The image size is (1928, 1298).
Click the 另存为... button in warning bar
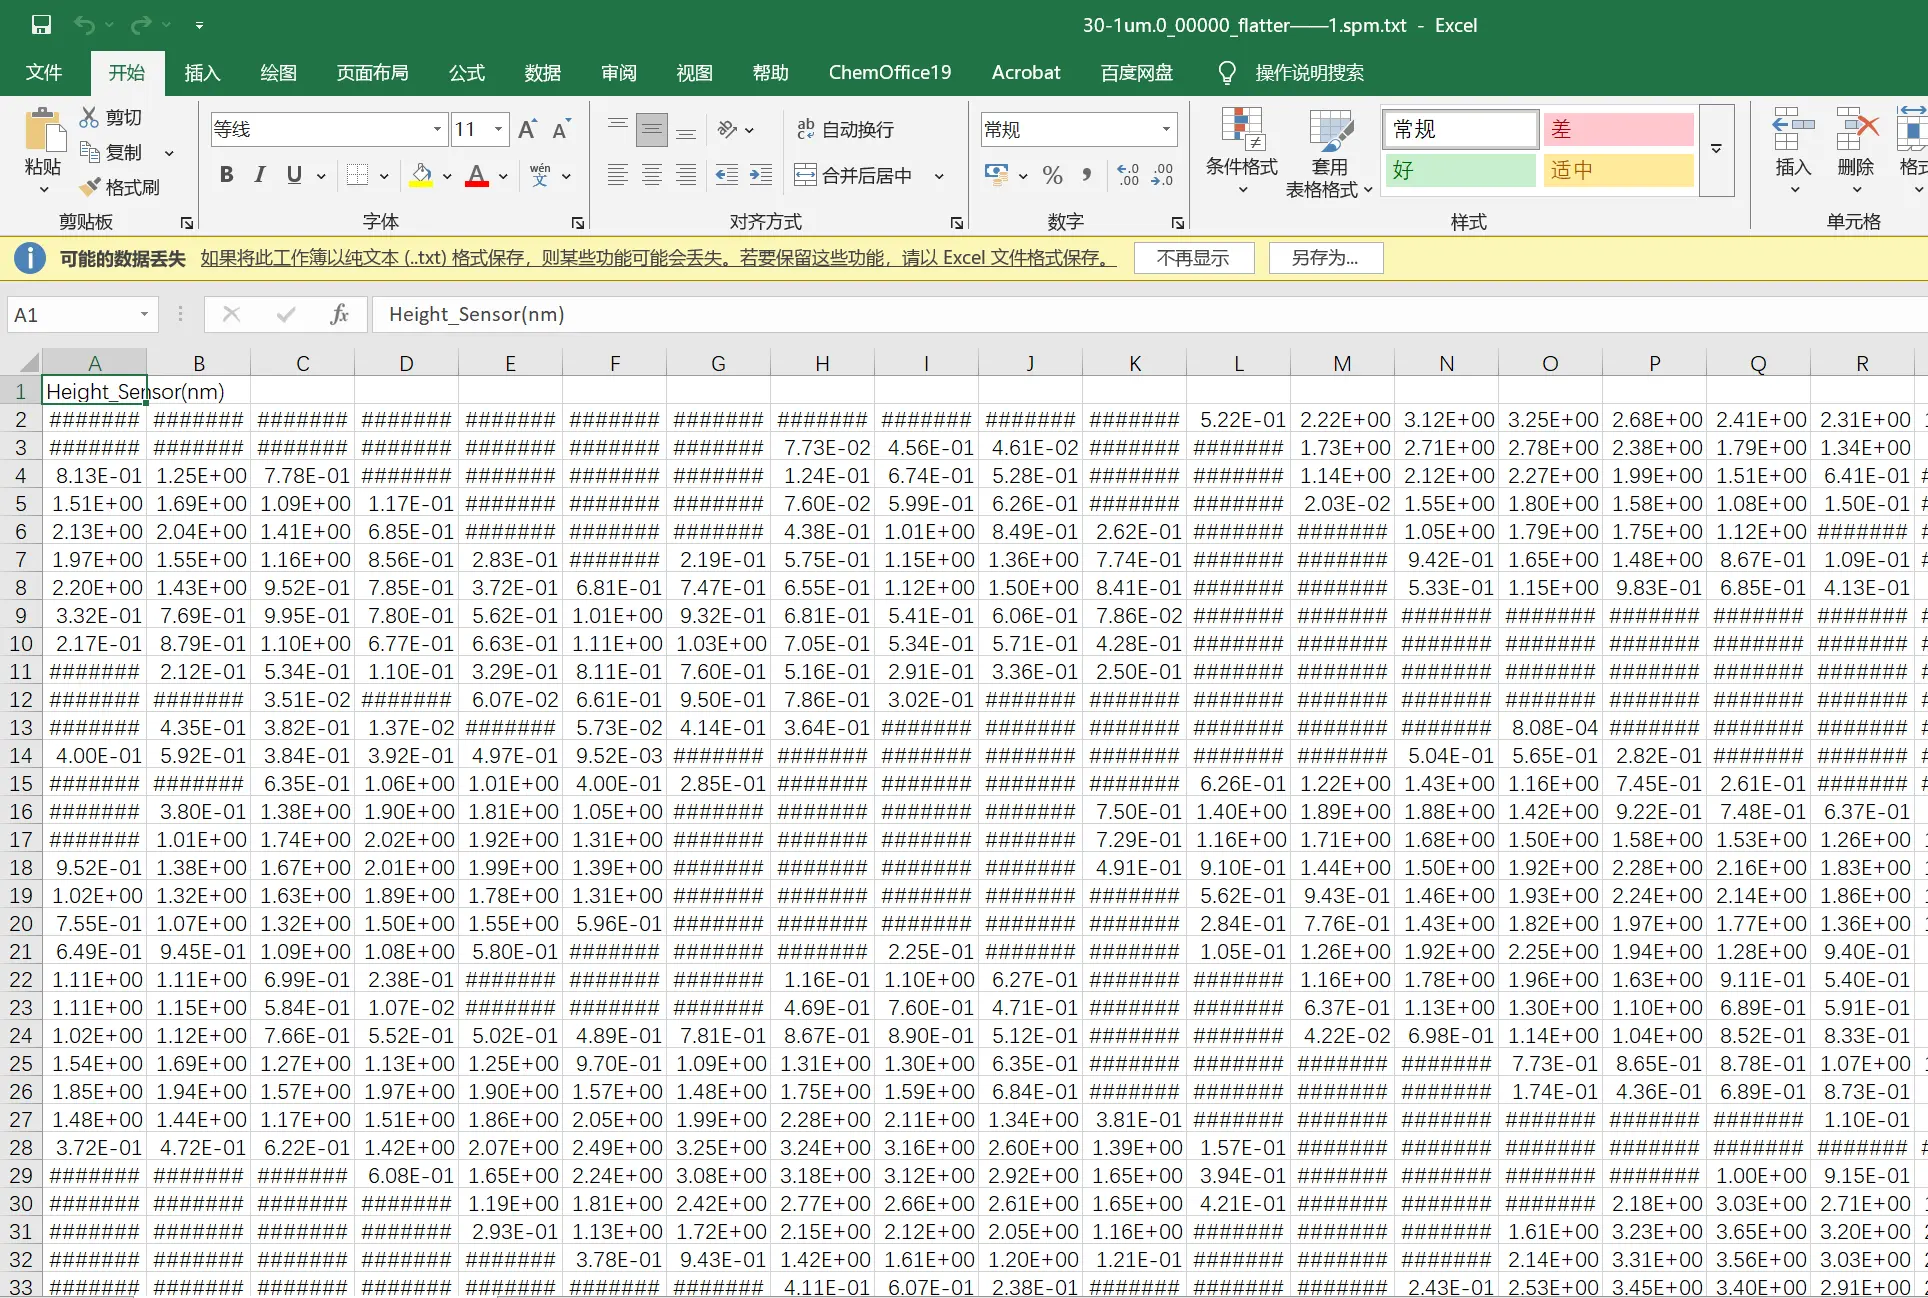tap(1325, 258)
